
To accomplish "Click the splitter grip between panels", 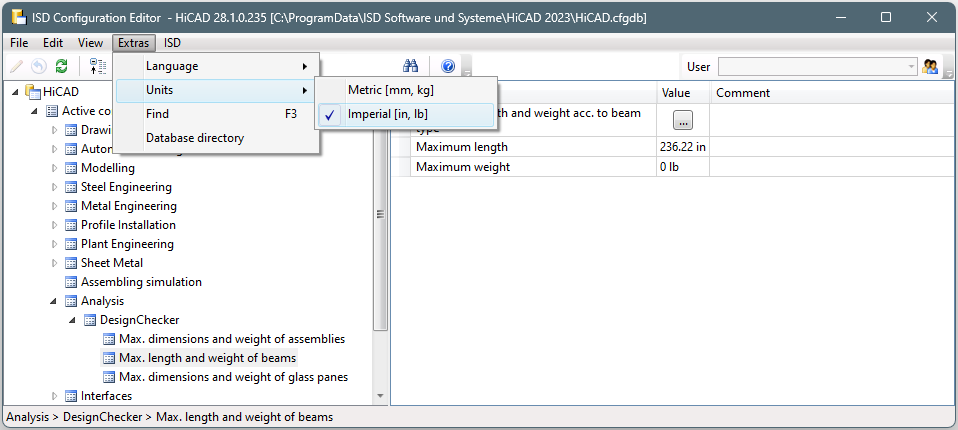I will pos(380,214).
